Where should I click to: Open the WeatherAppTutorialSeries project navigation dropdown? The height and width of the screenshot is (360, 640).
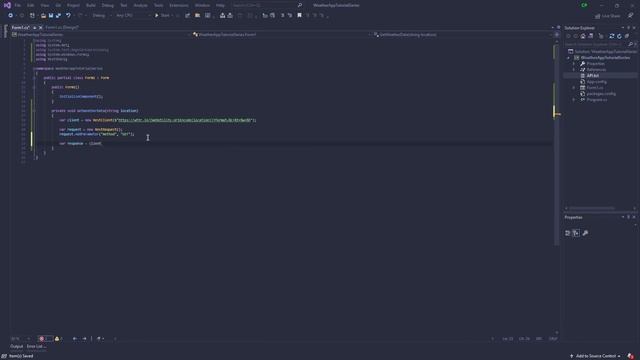pos(101,35)
